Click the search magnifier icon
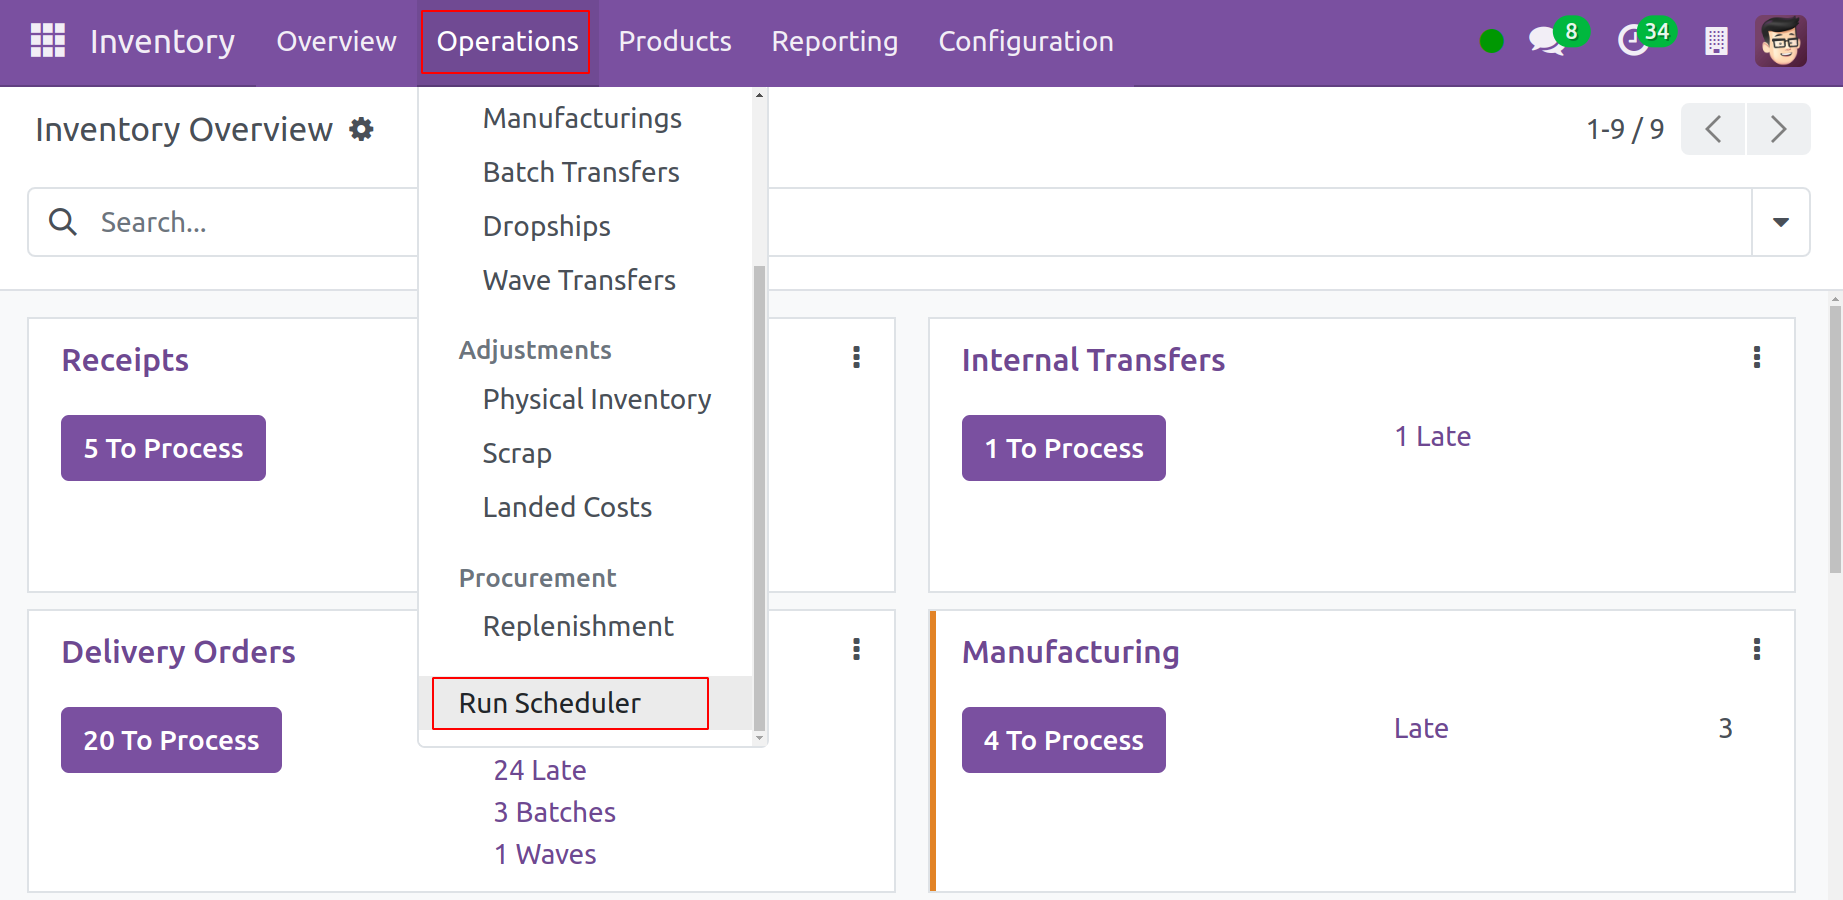This screenshot has height=900, width=1843. click(63, 222)
